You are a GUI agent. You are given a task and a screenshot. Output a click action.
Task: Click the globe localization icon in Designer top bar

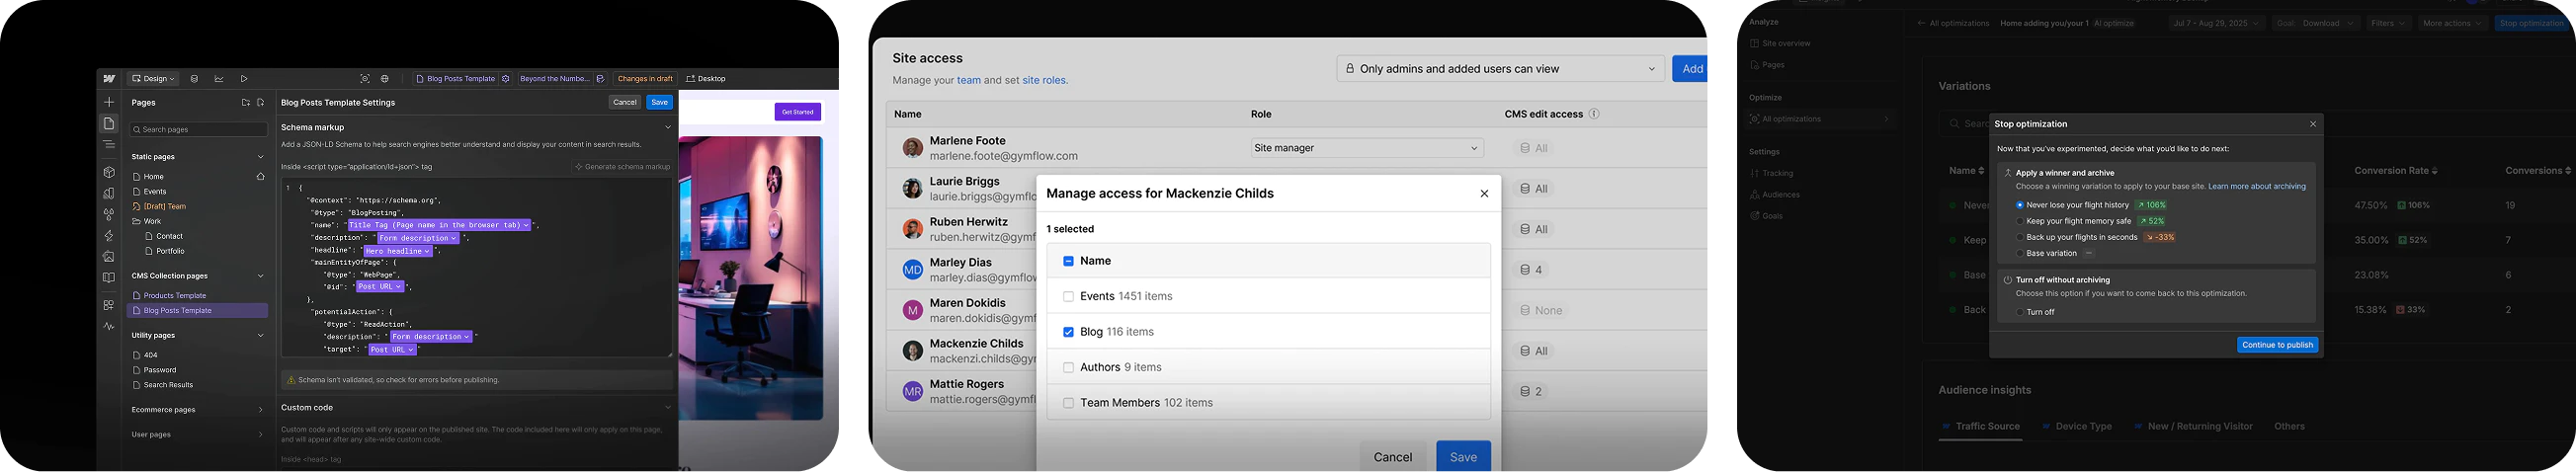[x=385, y=79]
